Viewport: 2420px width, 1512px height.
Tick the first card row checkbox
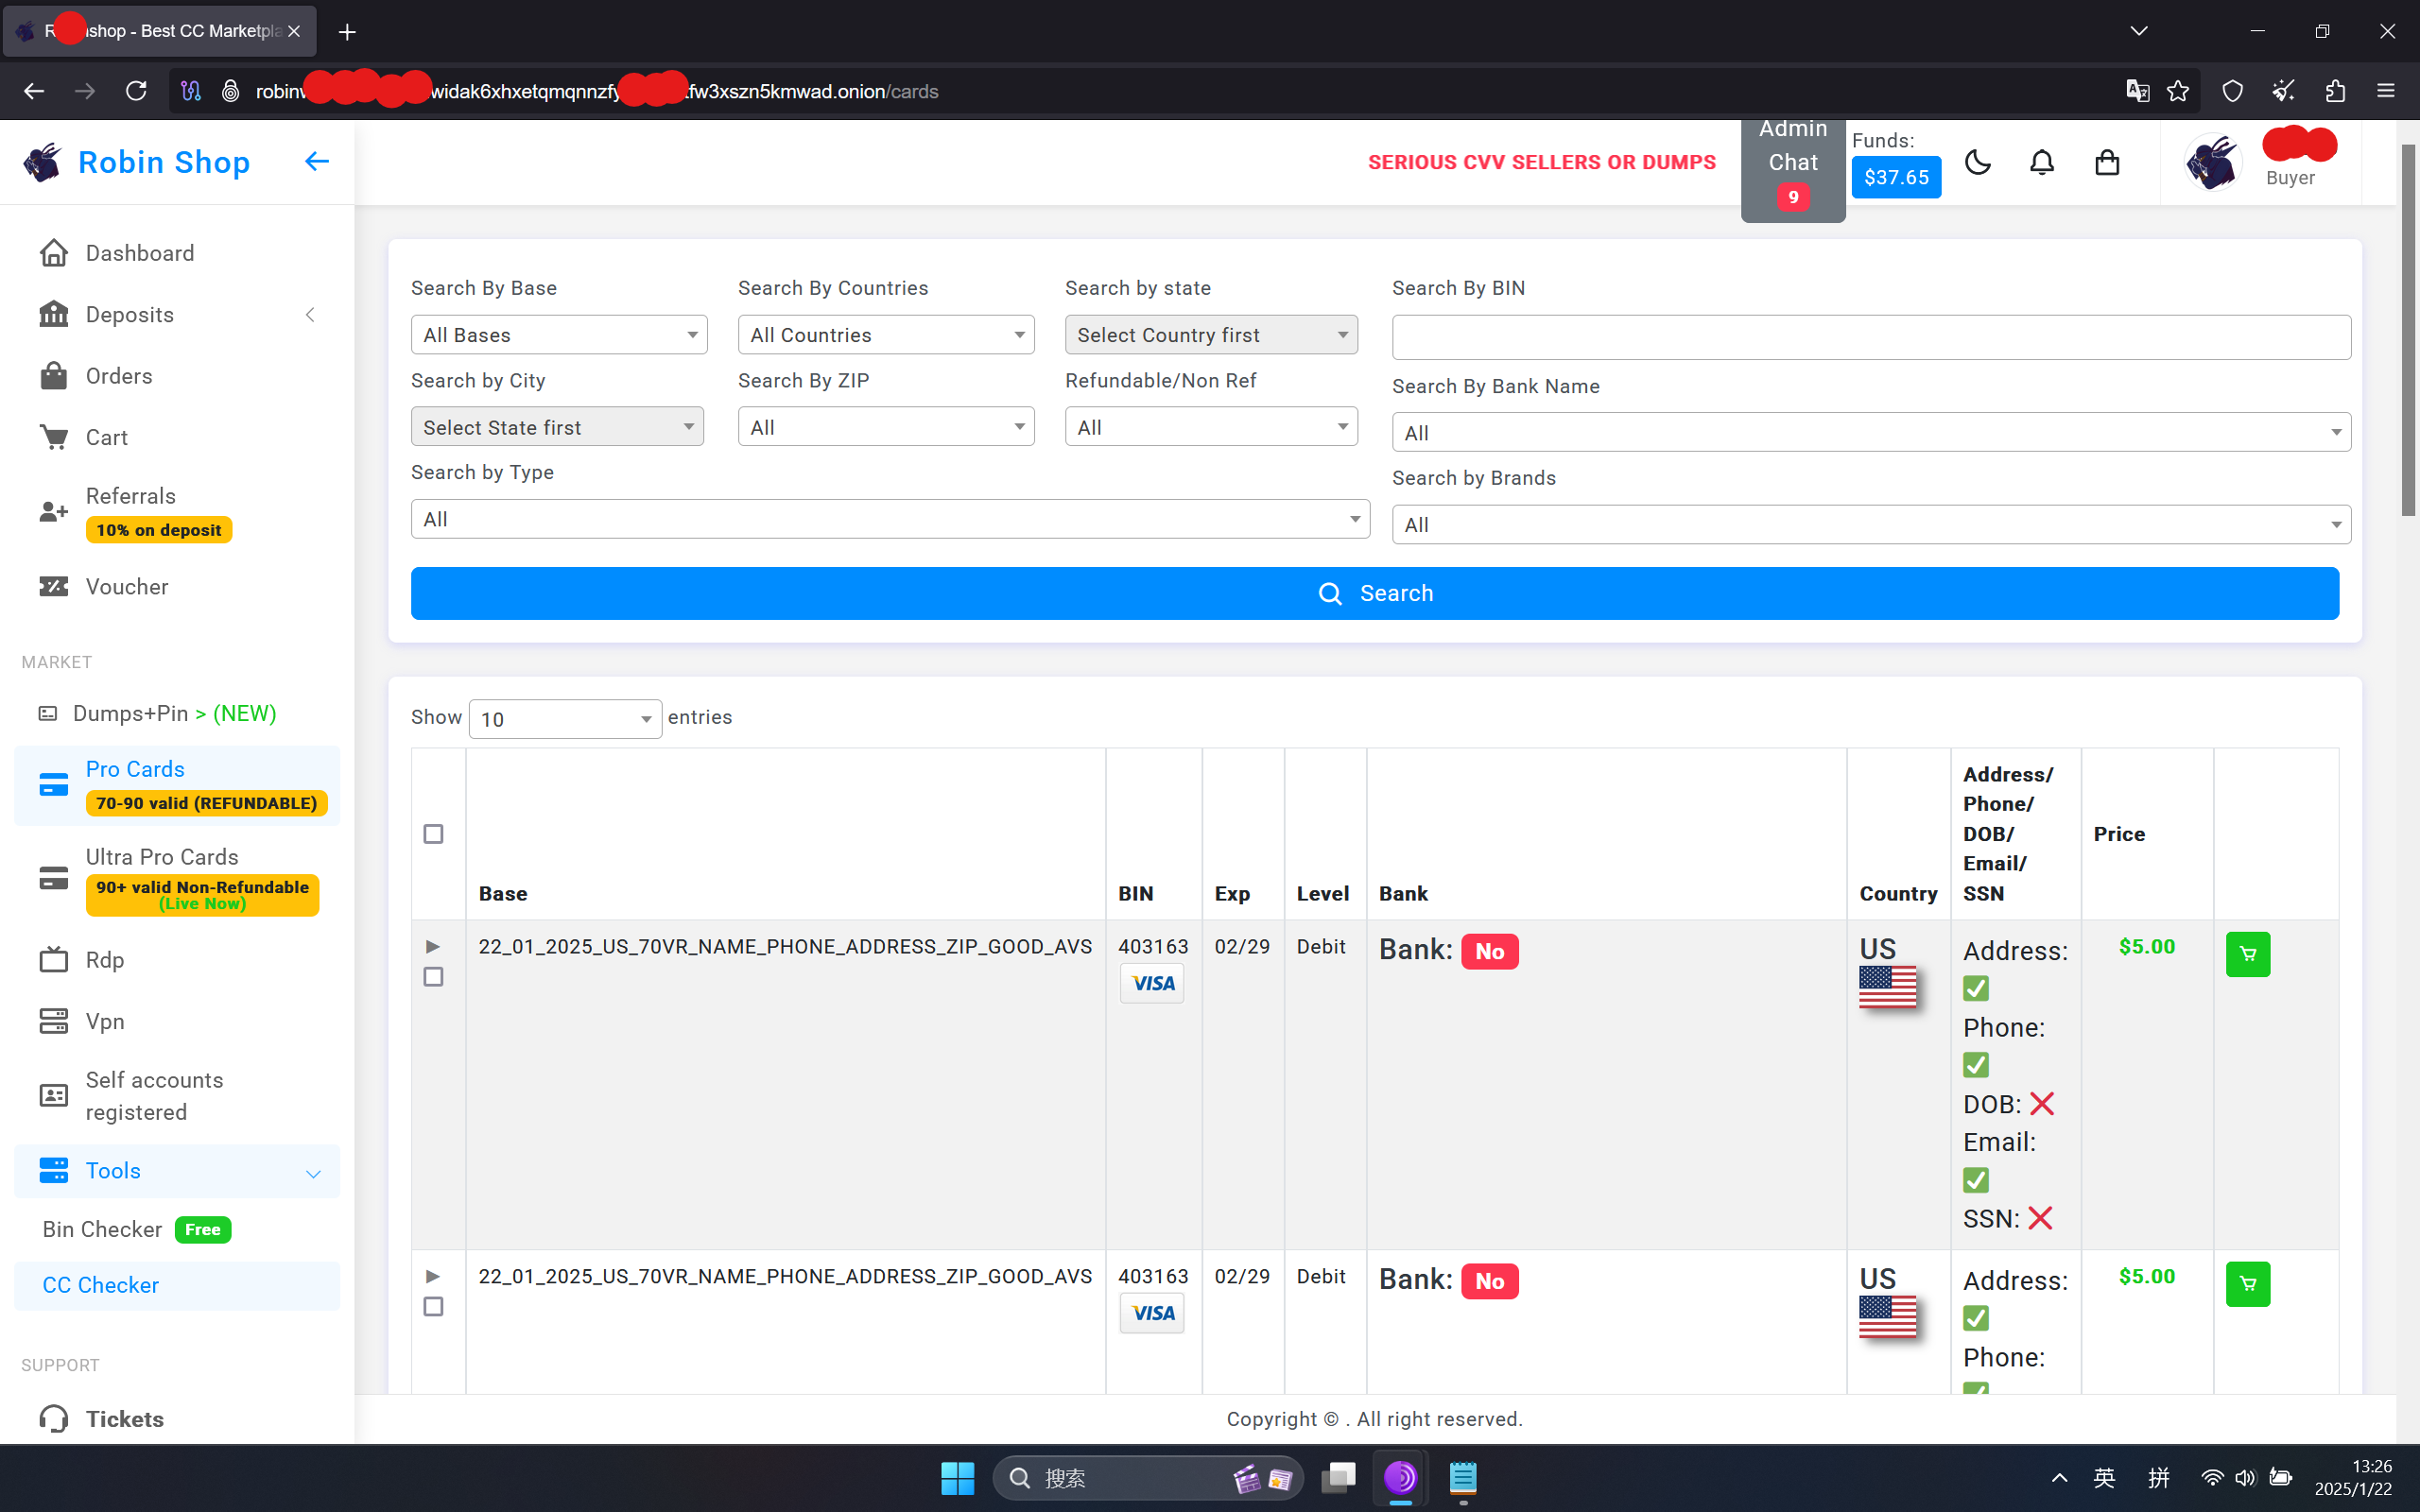pos(433,977)
